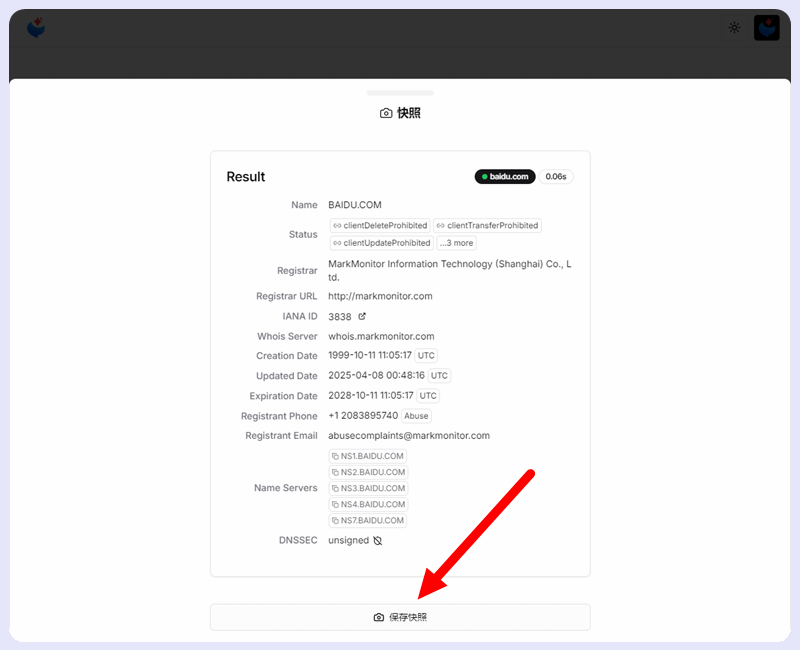Copy the NS4.BAIDU.COM name server
The width and height of the screenshot is (800, 650).
(x=368, y=505)
